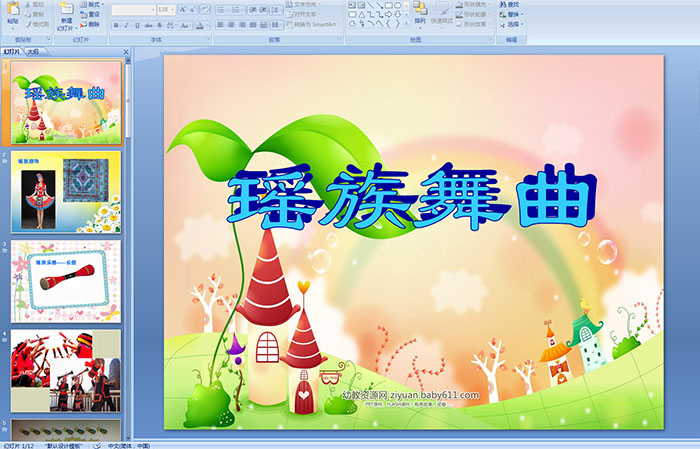The width and height of the screenshot is (700, 449).
Task: Click the Shrink Font icon
Action: (193, 9)
